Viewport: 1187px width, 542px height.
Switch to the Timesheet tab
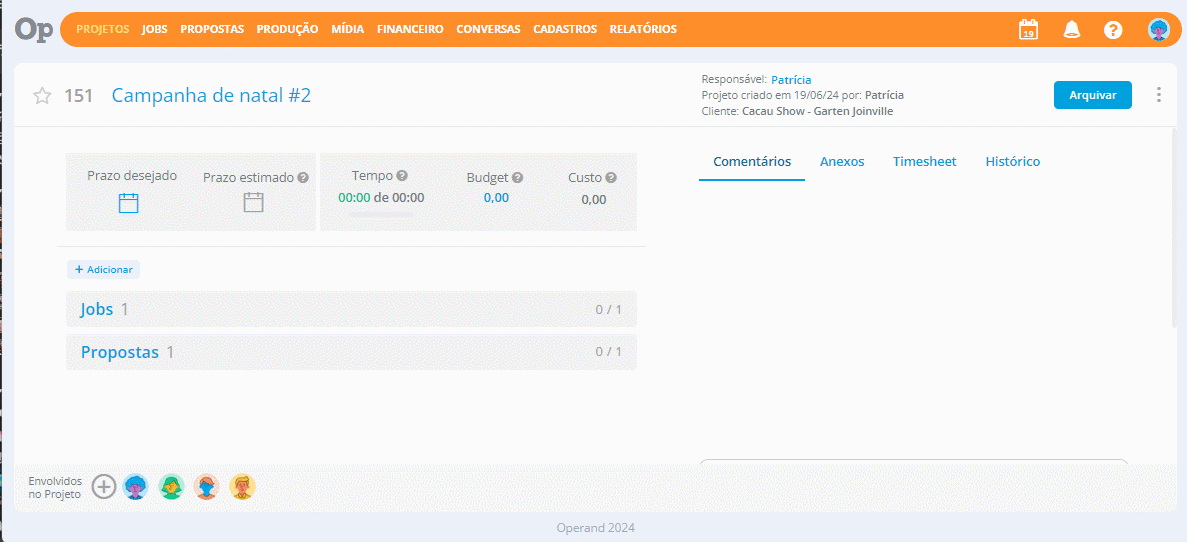click(x=924, y=161)
